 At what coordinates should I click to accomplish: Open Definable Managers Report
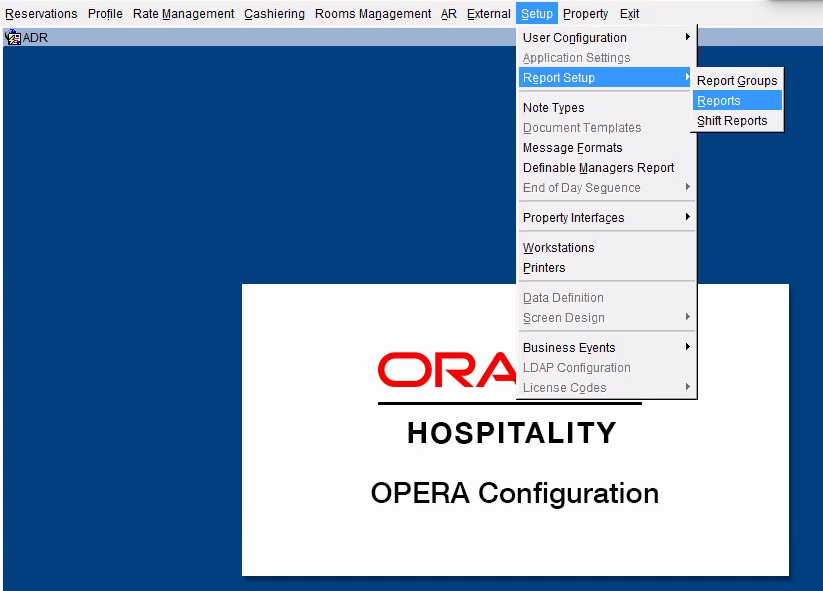(606, 167)
